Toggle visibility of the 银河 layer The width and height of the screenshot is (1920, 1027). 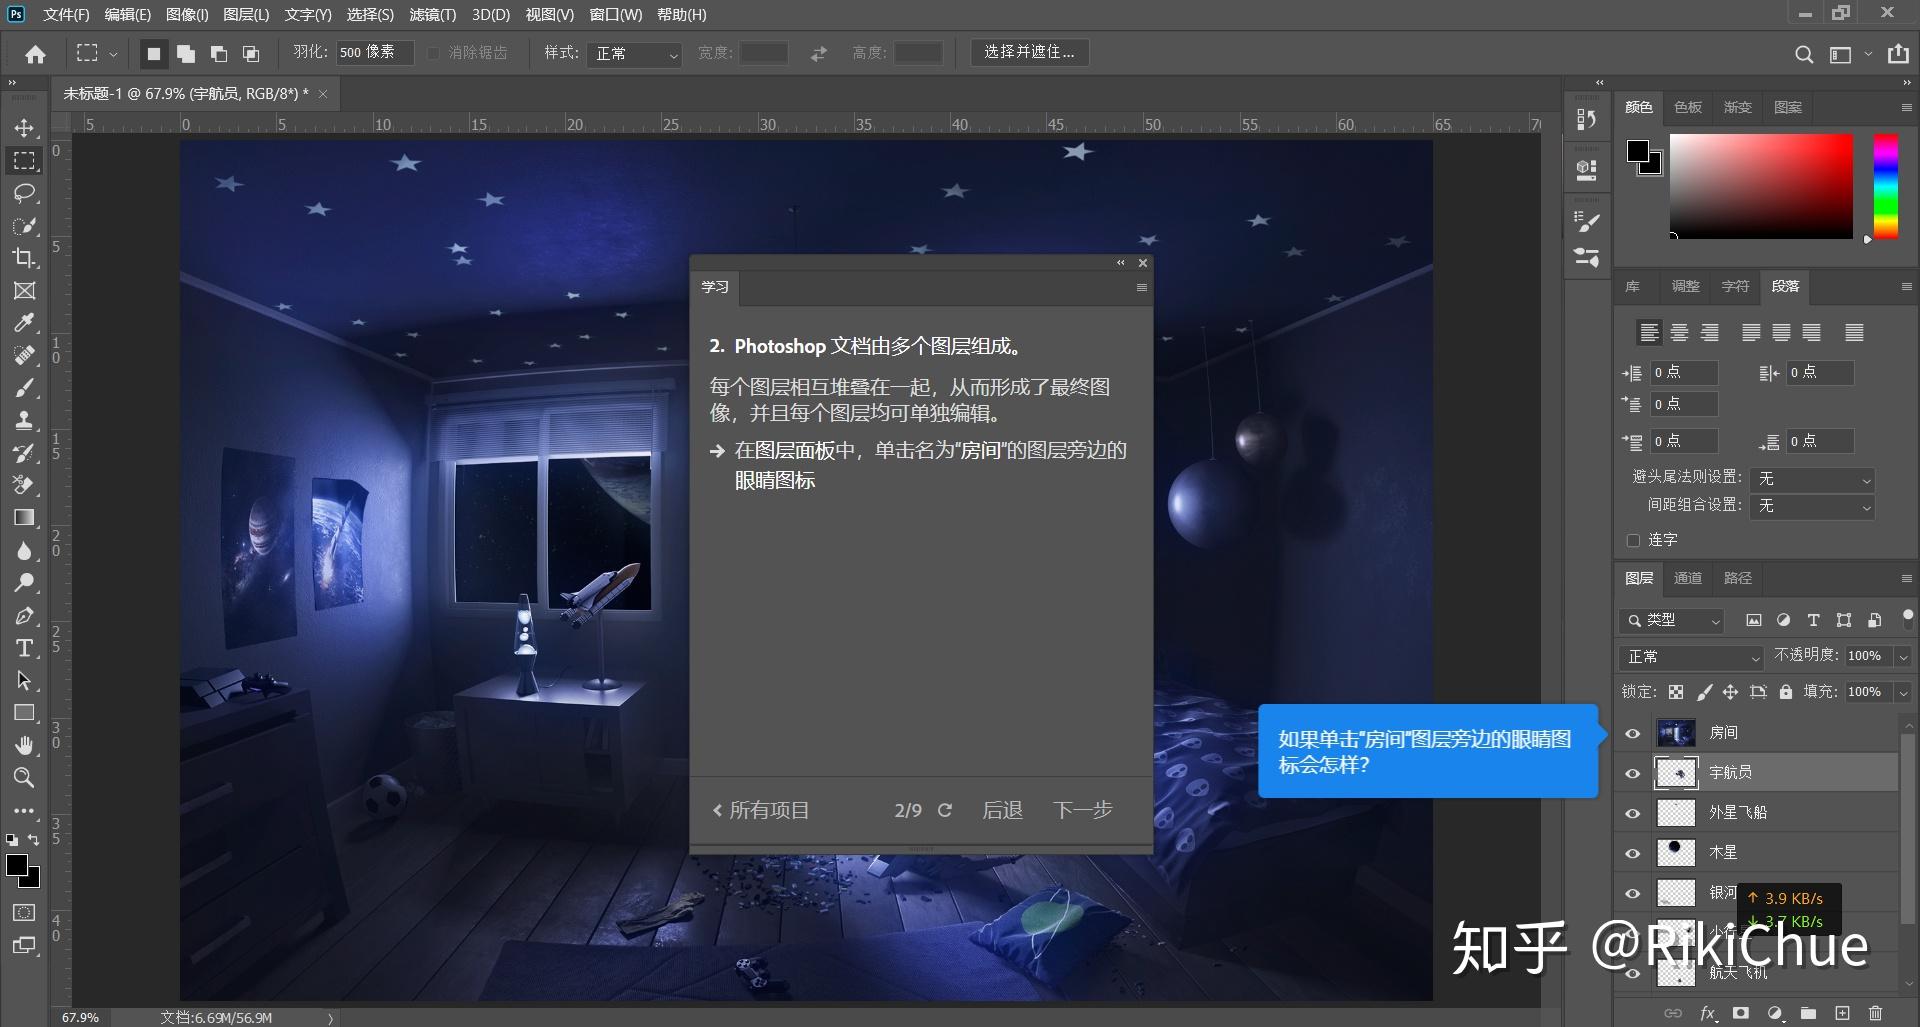click(x=1633, y=894)
